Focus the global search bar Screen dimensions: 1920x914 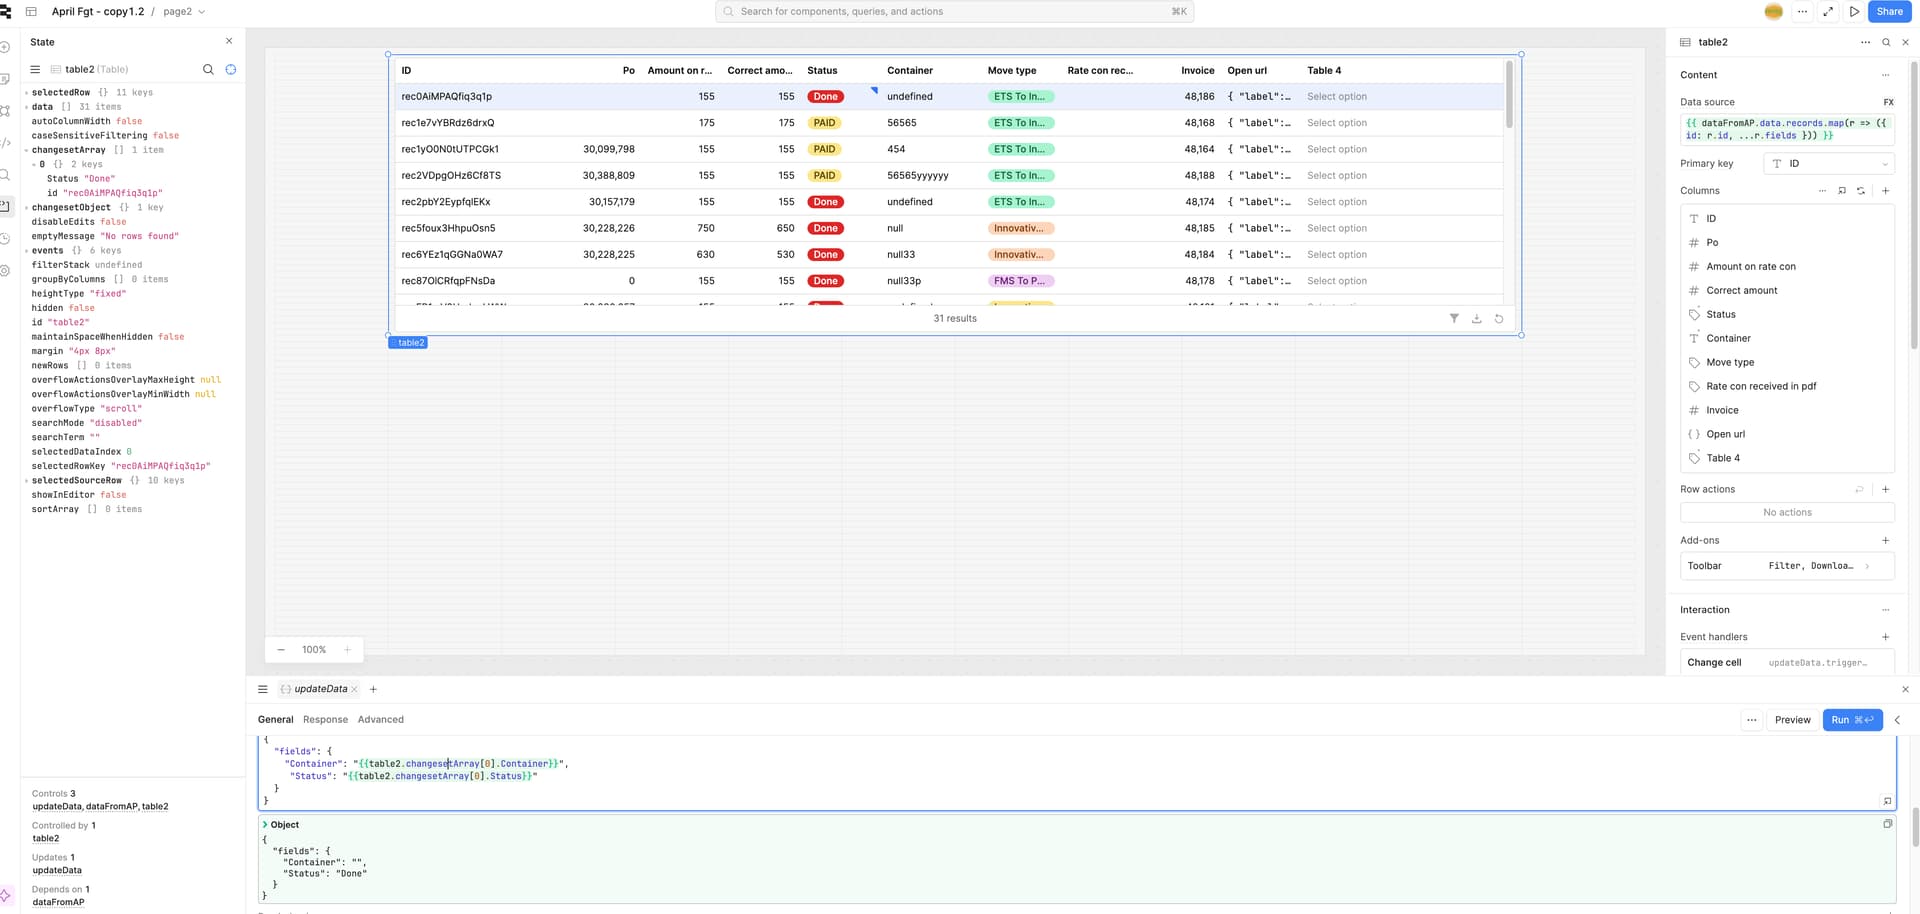pyautogui.click(x=954, y=12)
